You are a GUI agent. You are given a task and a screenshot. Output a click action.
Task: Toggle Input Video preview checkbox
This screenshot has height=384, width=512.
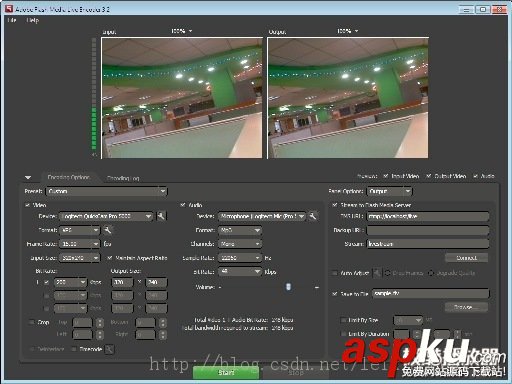tap(386, 176)
